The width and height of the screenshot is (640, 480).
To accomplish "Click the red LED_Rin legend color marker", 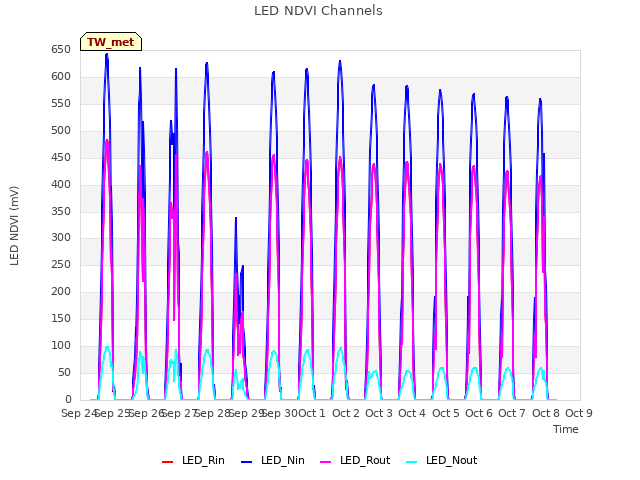I will click(x=167, y=462).
